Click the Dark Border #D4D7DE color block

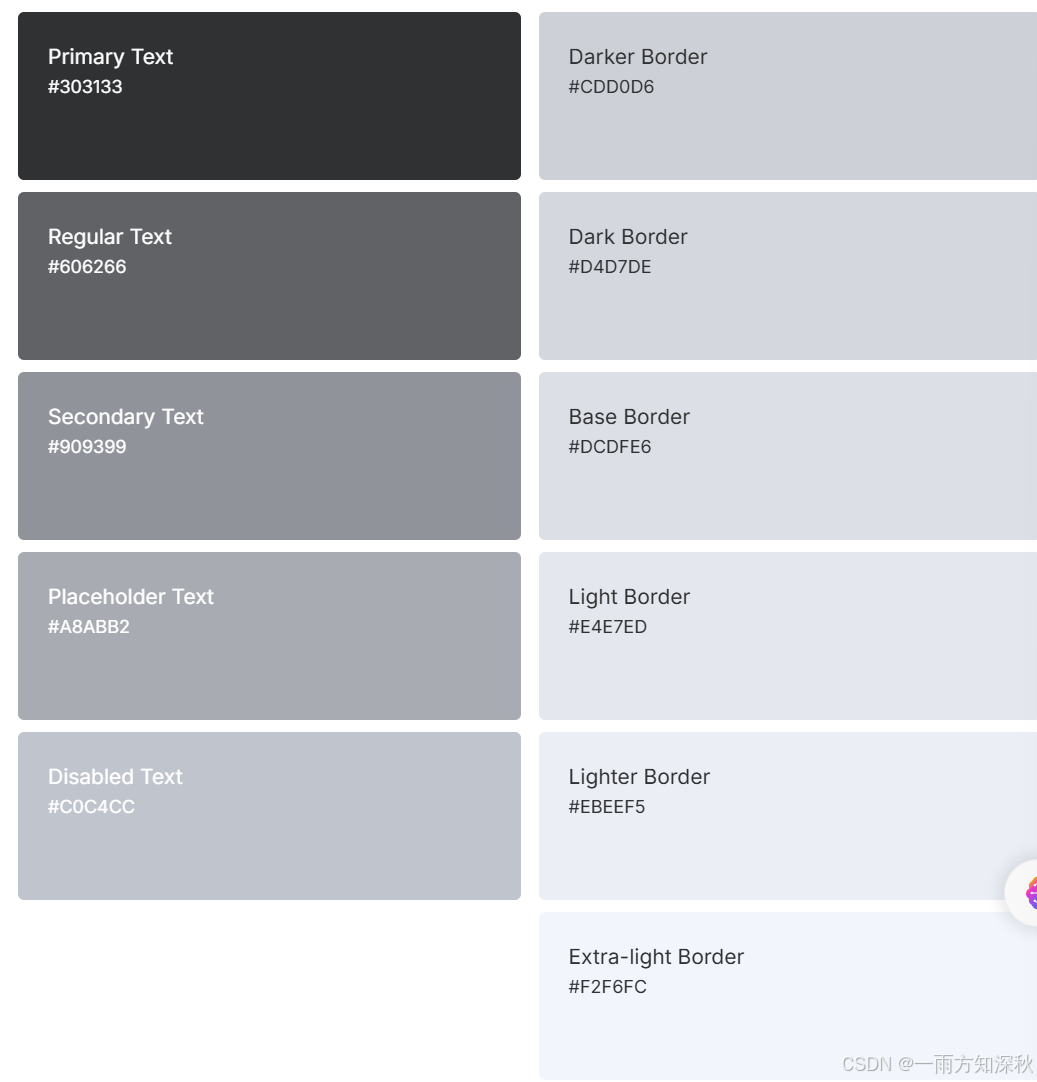pyautogui.click(x=788, y=276)
